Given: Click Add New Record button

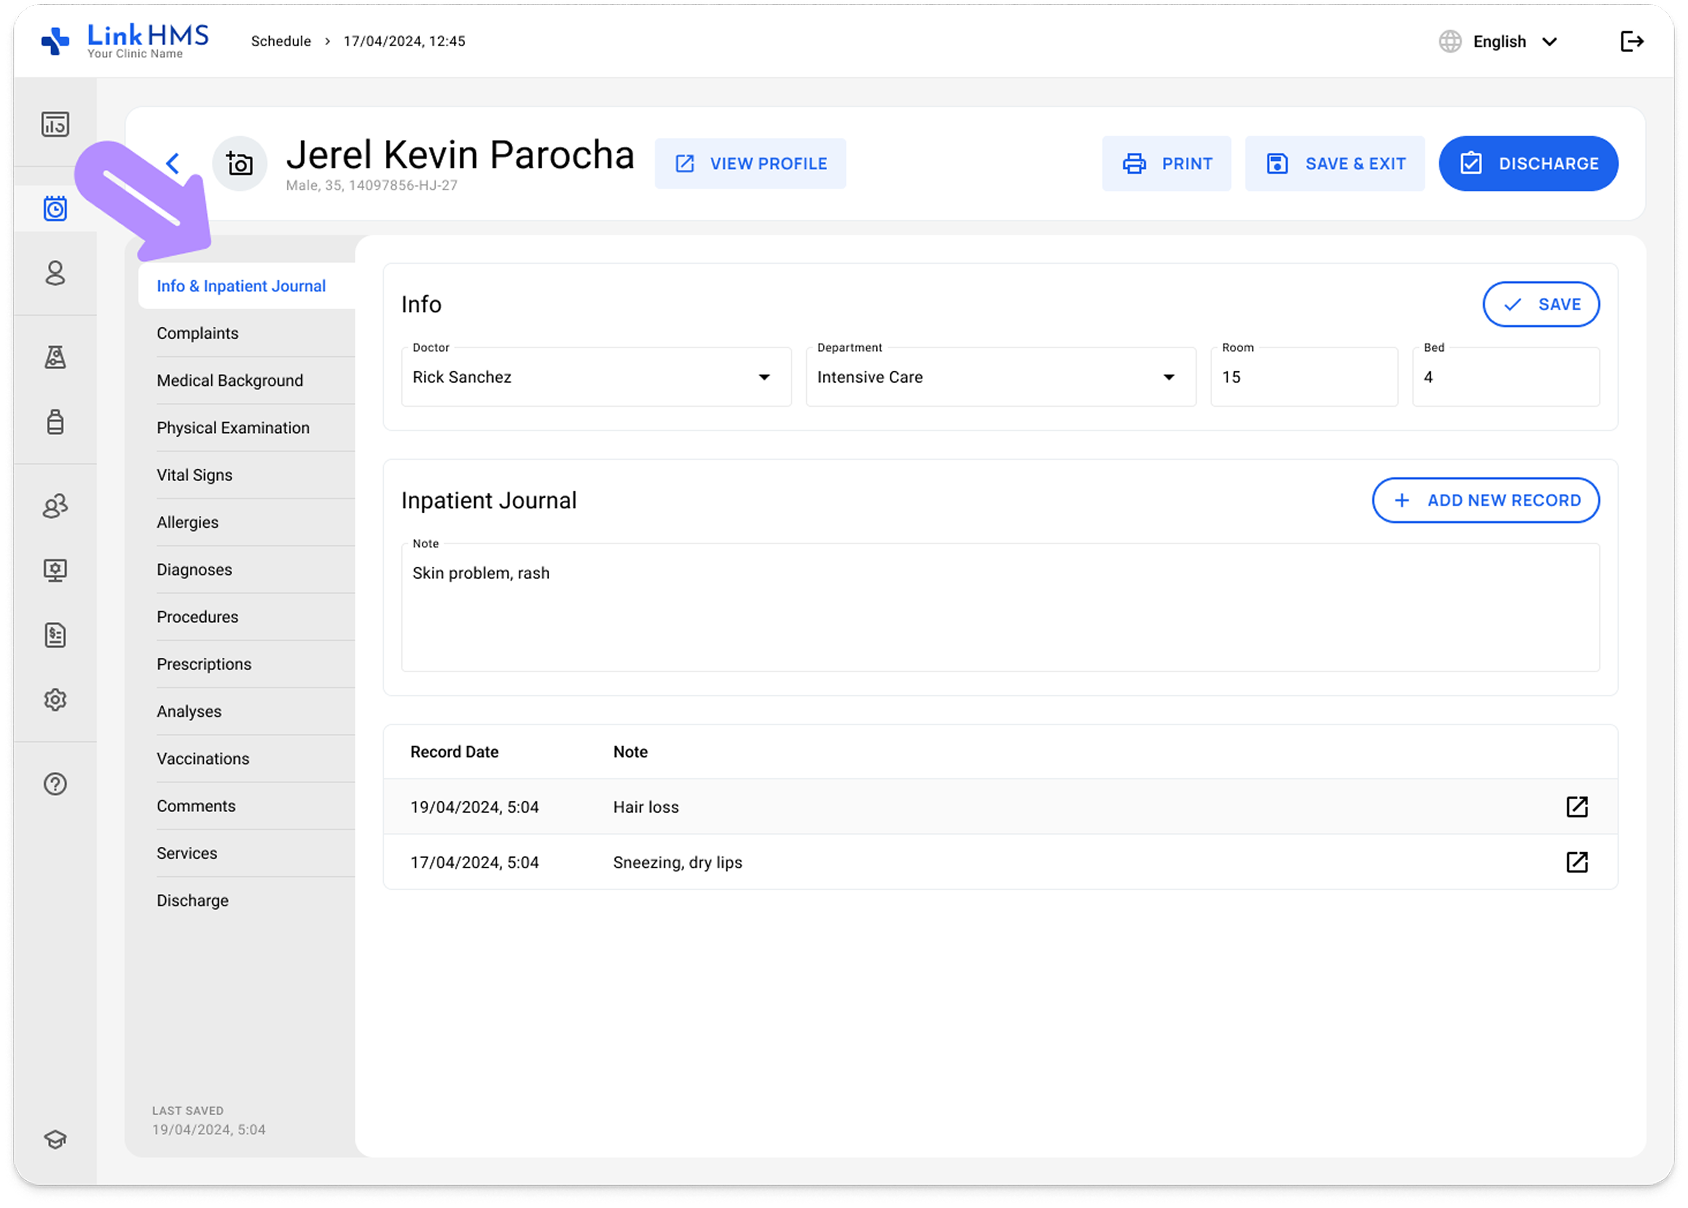Looking at the screenshot, I should point(1485,500).
